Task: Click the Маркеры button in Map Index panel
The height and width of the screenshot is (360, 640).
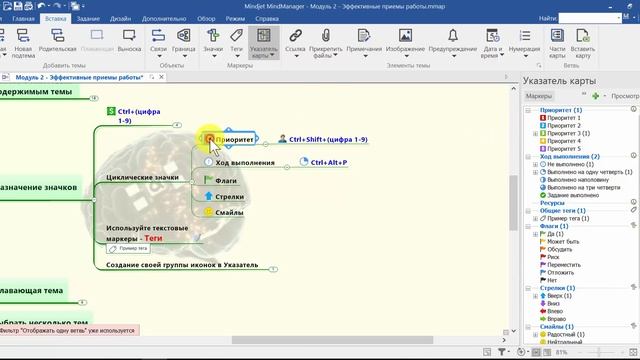Action: 538,96
